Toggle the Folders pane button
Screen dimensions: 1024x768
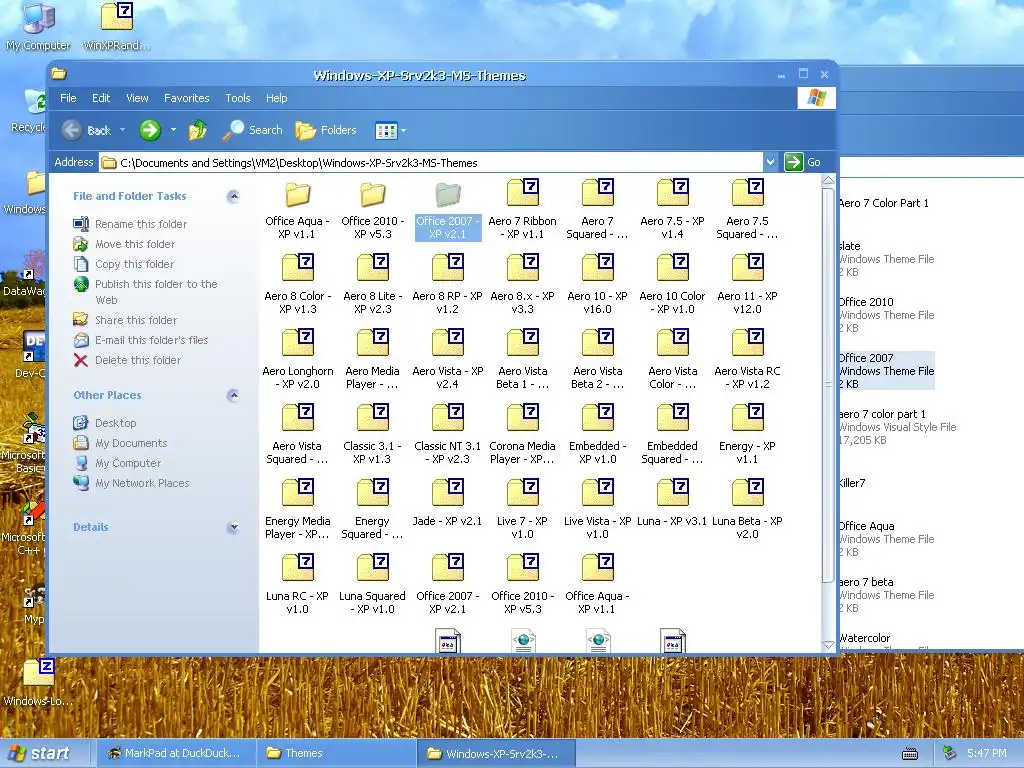click(x=326, y=131)
